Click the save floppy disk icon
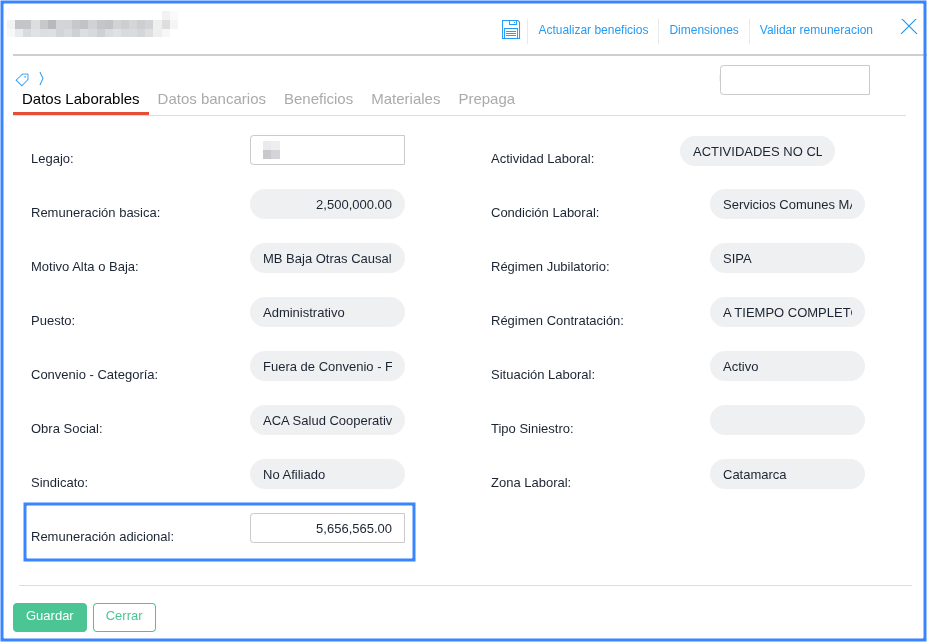The height and width of the screenshot is (642, 927). pos(511,30)
